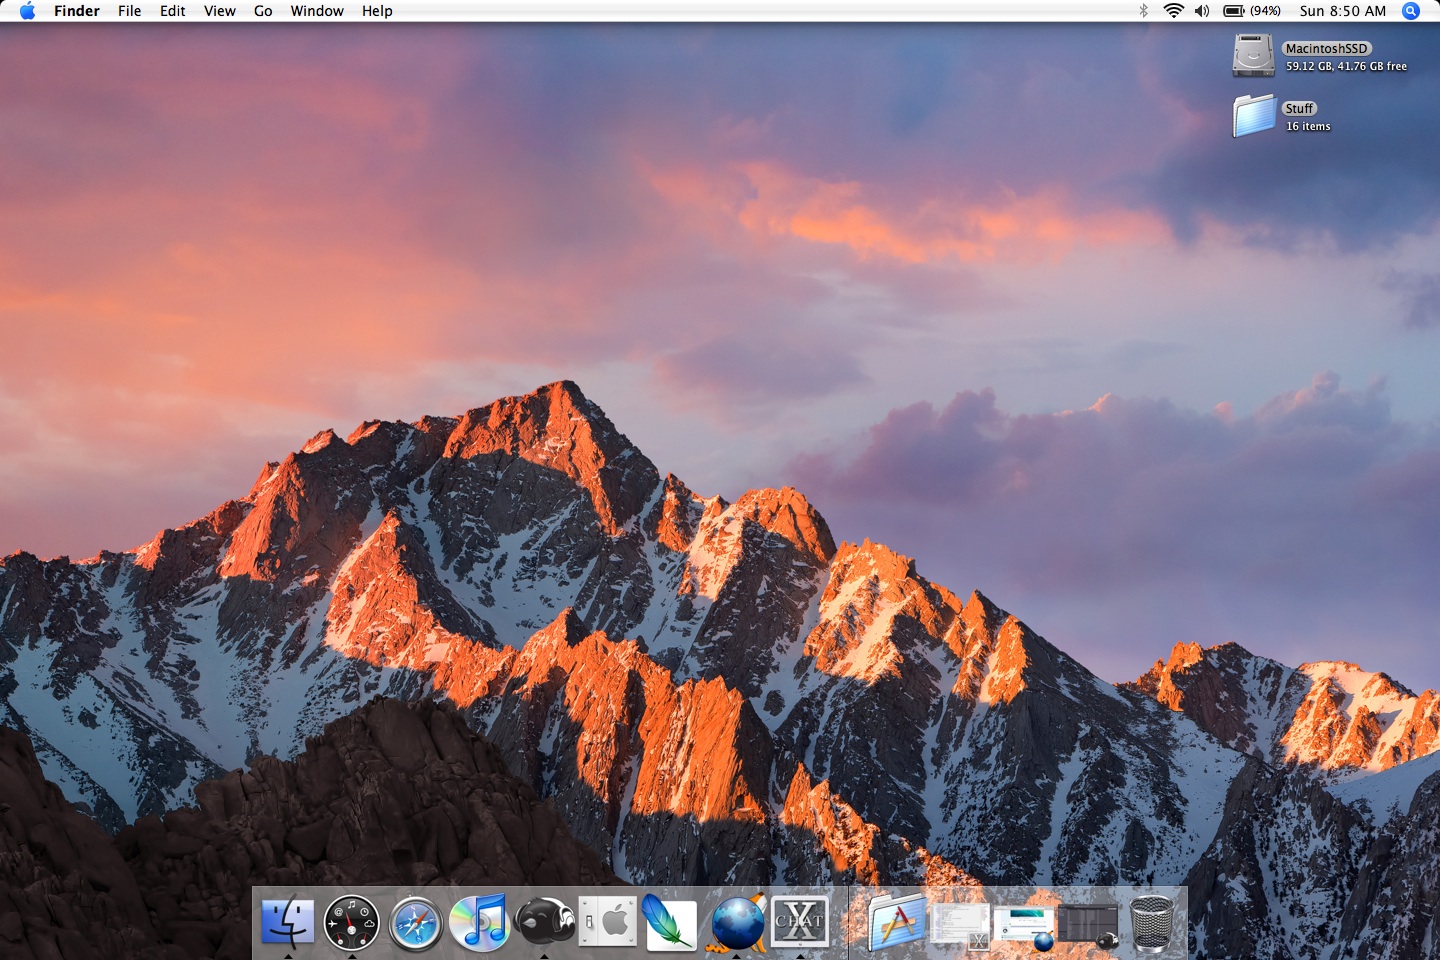This screenshot has height=960, width=1440.
Task: Open the Apple menu
Action: [x=28, y=11]
